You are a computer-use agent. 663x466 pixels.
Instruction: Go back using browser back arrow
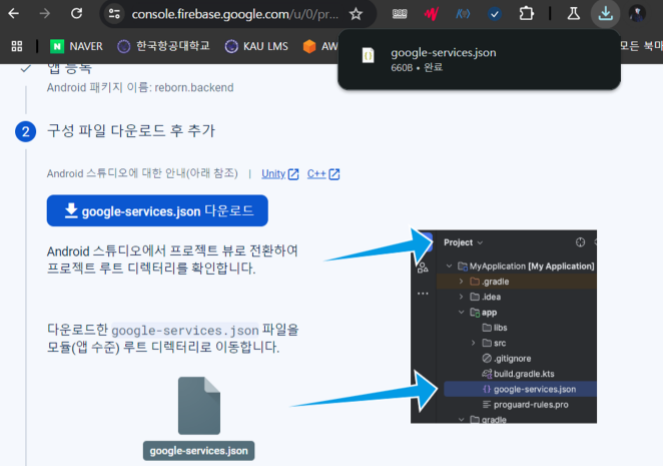coord(14,14)
